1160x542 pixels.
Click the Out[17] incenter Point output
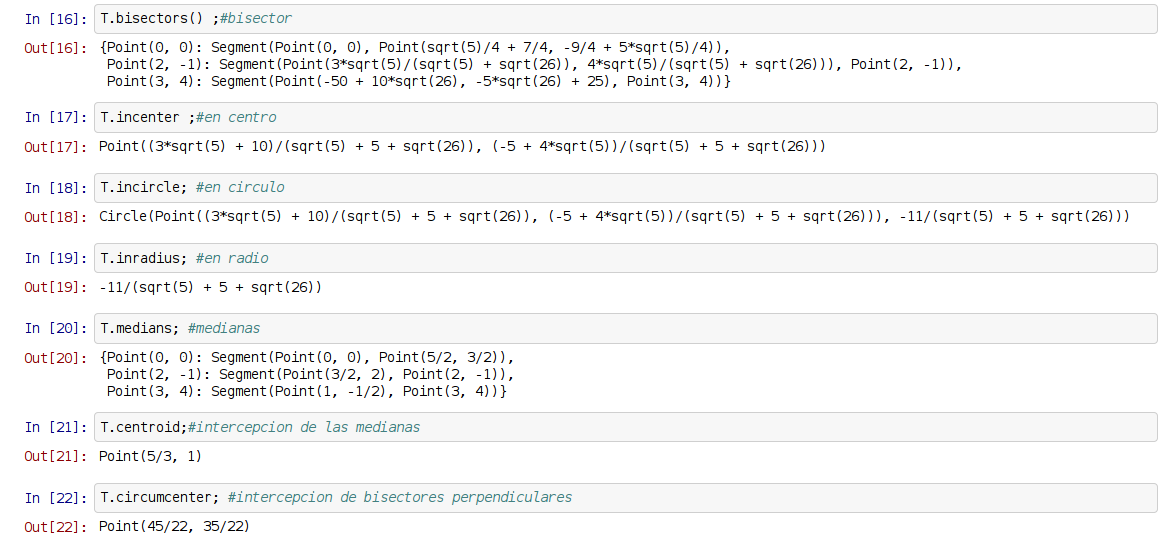(462, 146)
